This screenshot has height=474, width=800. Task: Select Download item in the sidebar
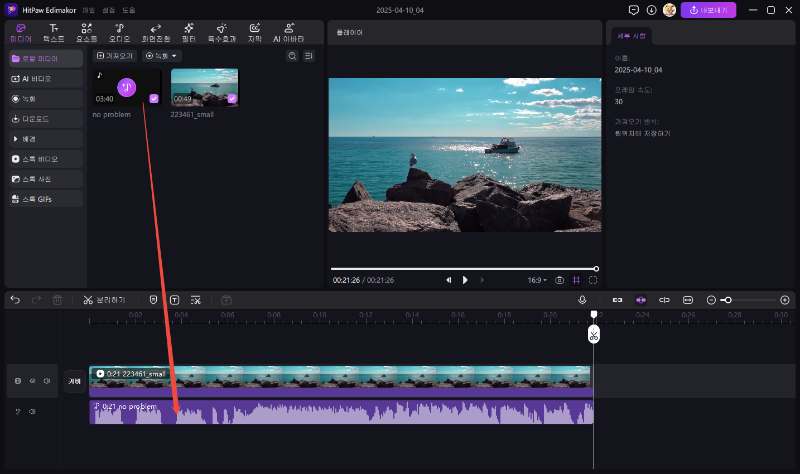[x=45, y=119]
